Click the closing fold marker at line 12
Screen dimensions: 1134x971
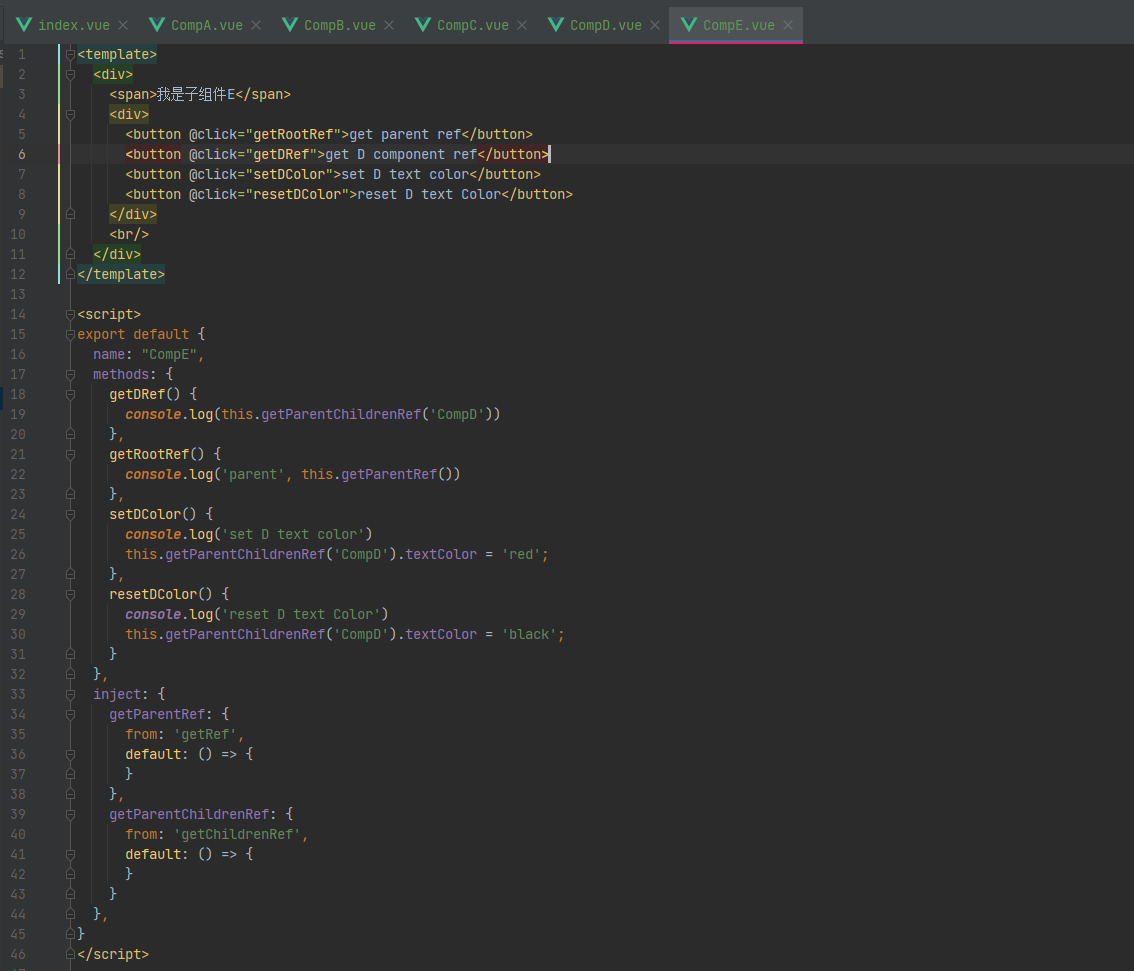pyautogui.click(x=70, y=275)
